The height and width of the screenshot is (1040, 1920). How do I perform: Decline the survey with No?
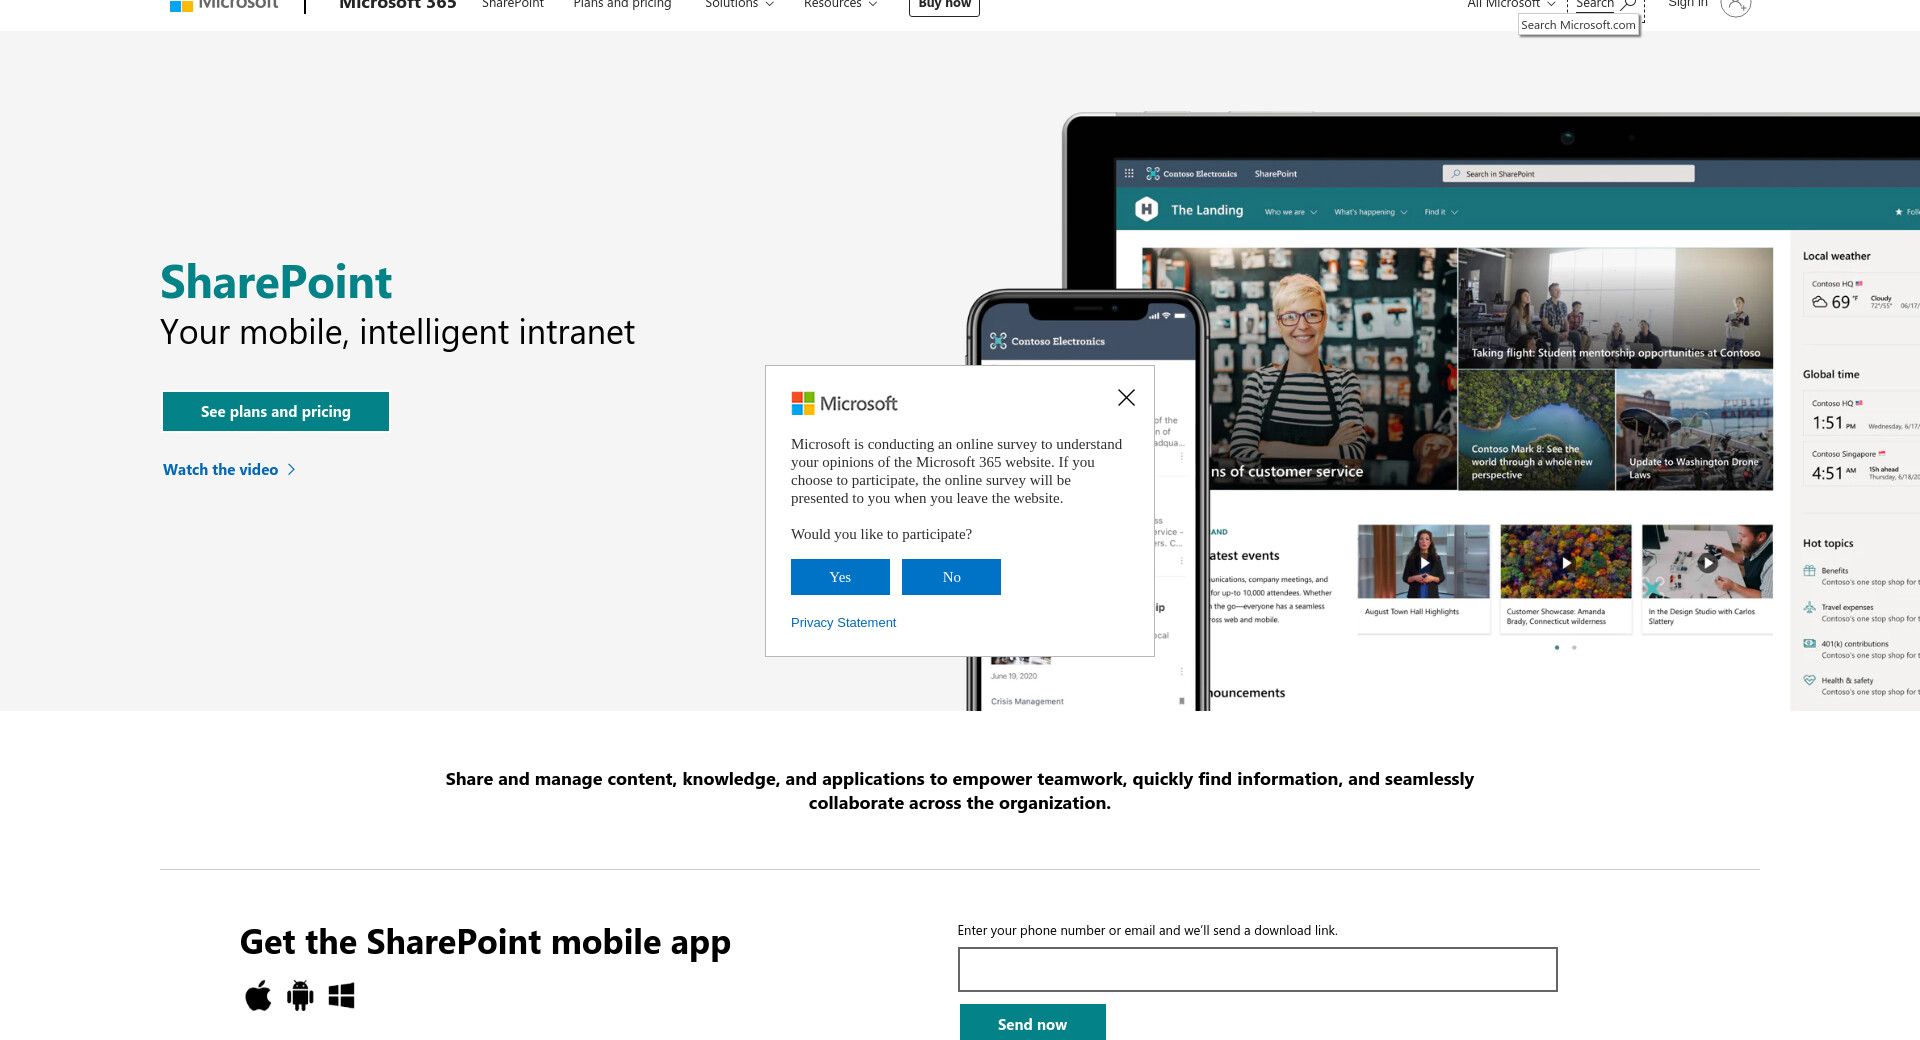click(x=951, y=577)
